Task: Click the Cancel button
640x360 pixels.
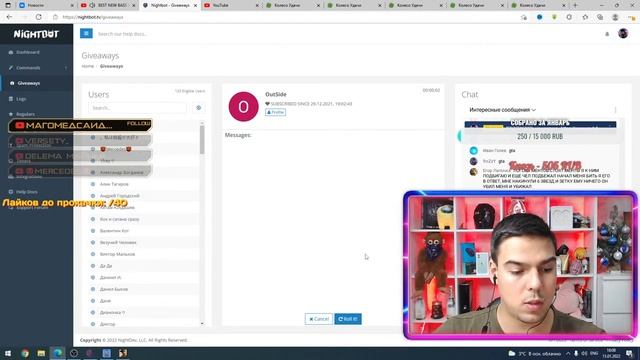Action: 319,319
